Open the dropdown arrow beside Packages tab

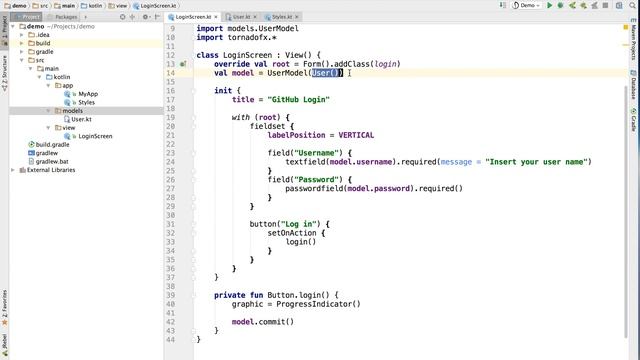point(85,17)
